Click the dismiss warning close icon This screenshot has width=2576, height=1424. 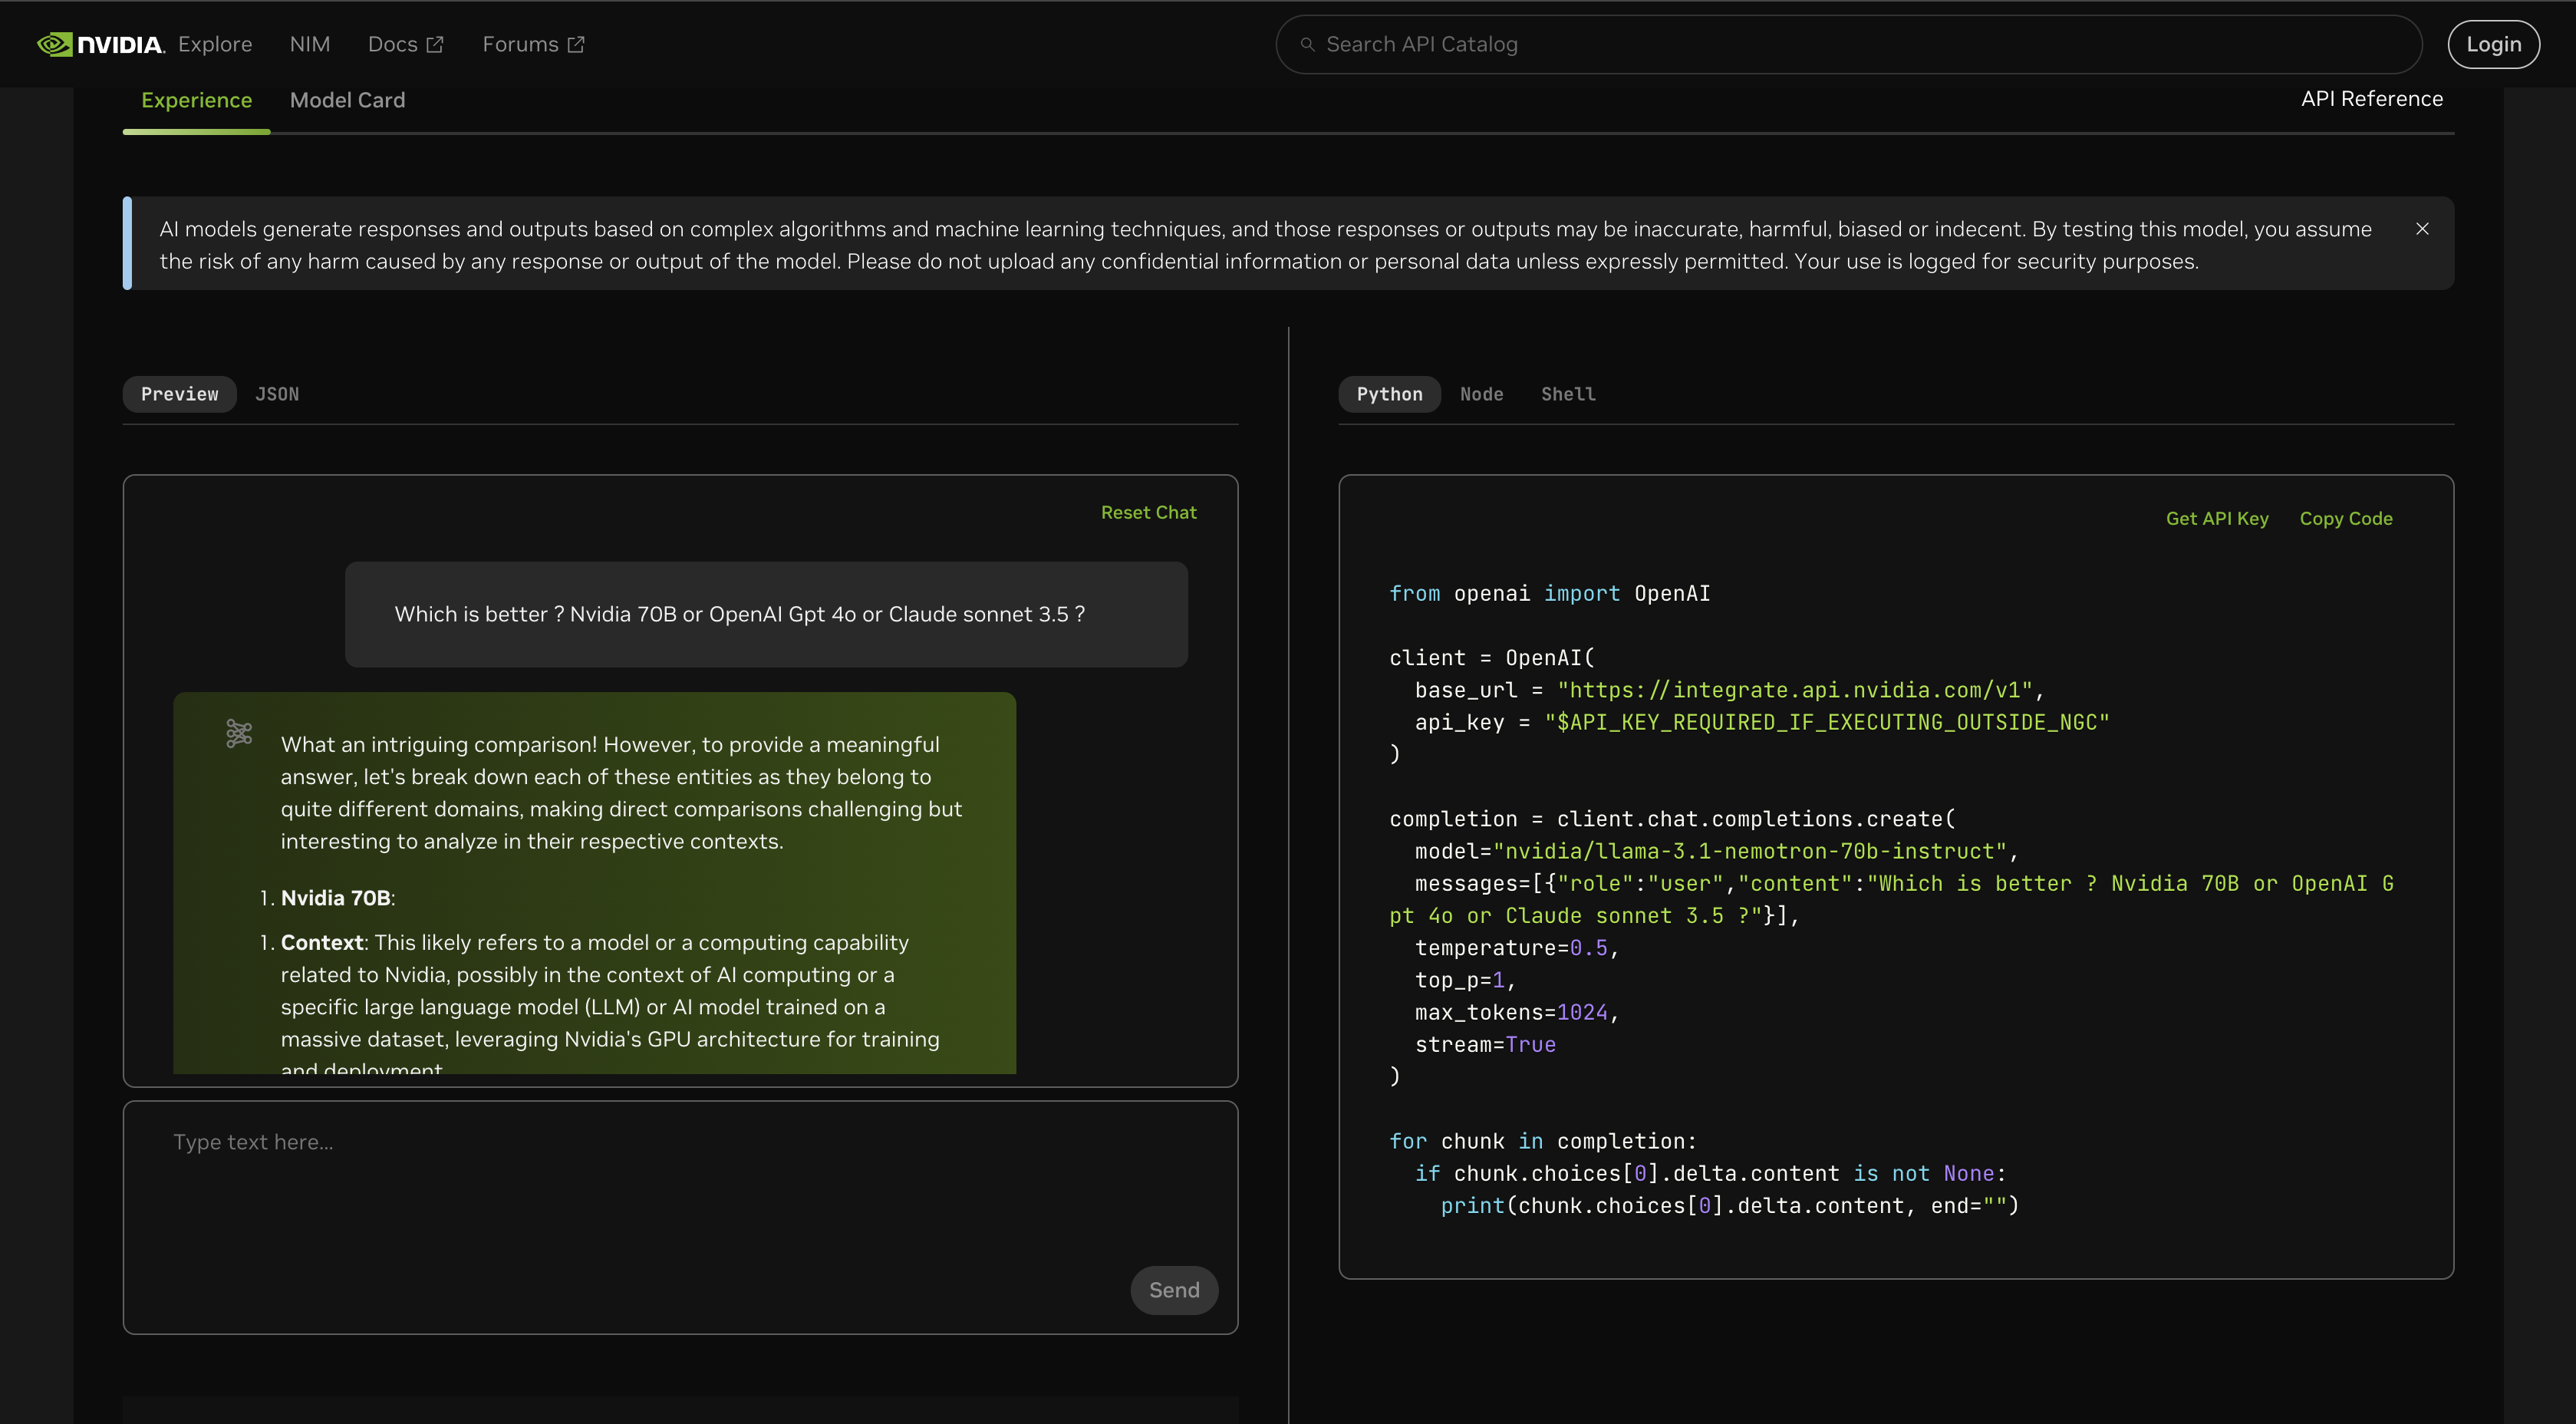(2422, 229)
